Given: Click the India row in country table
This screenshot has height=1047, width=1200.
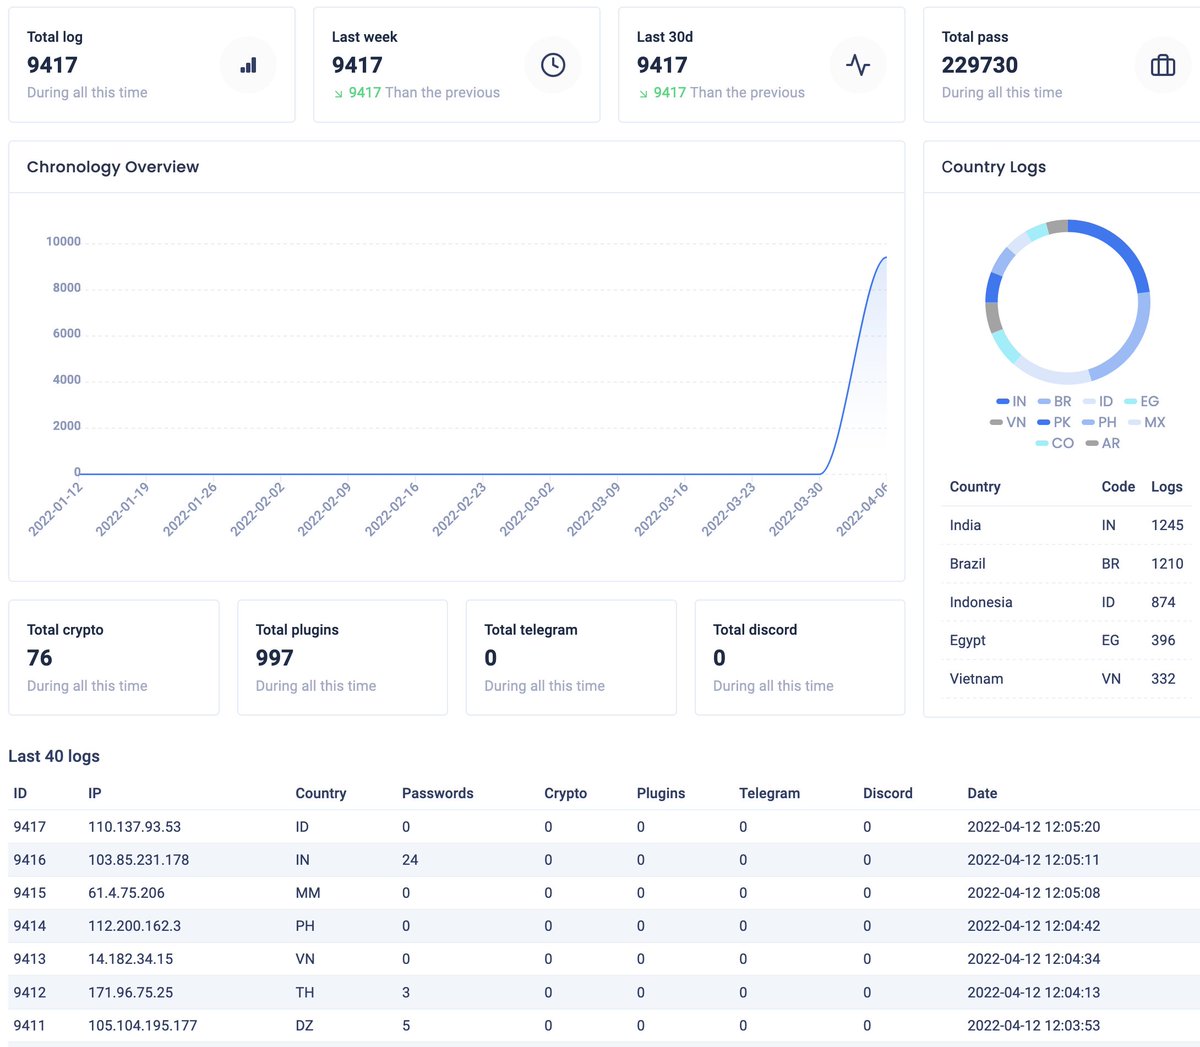Looking at the screenshot, I should [1066, 525].
